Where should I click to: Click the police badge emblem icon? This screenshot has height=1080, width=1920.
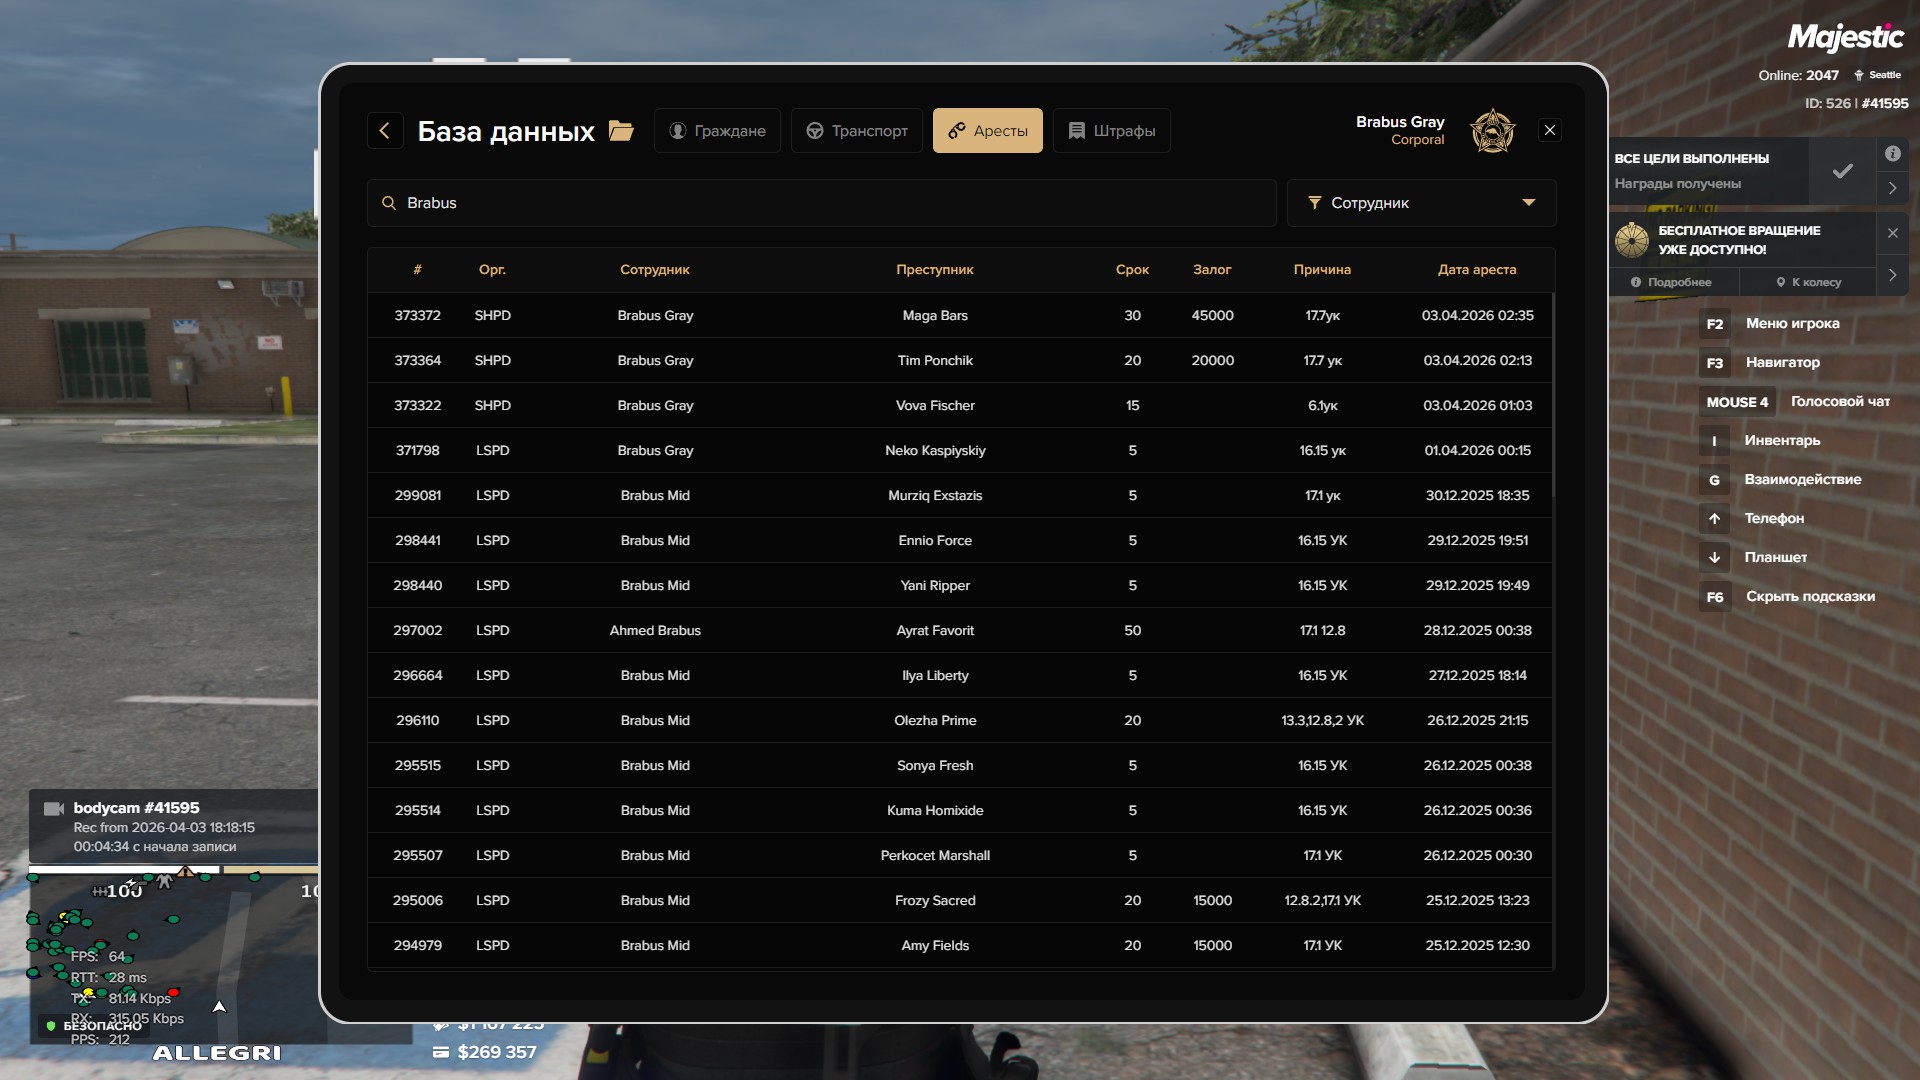(x=1492, y=130)
